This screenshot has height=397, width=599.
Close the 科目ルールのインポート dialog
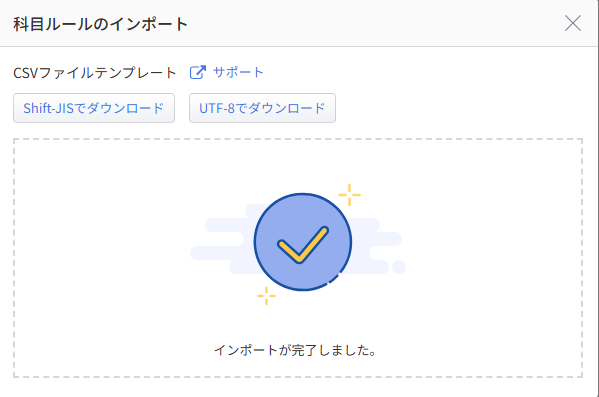point(573,23)
